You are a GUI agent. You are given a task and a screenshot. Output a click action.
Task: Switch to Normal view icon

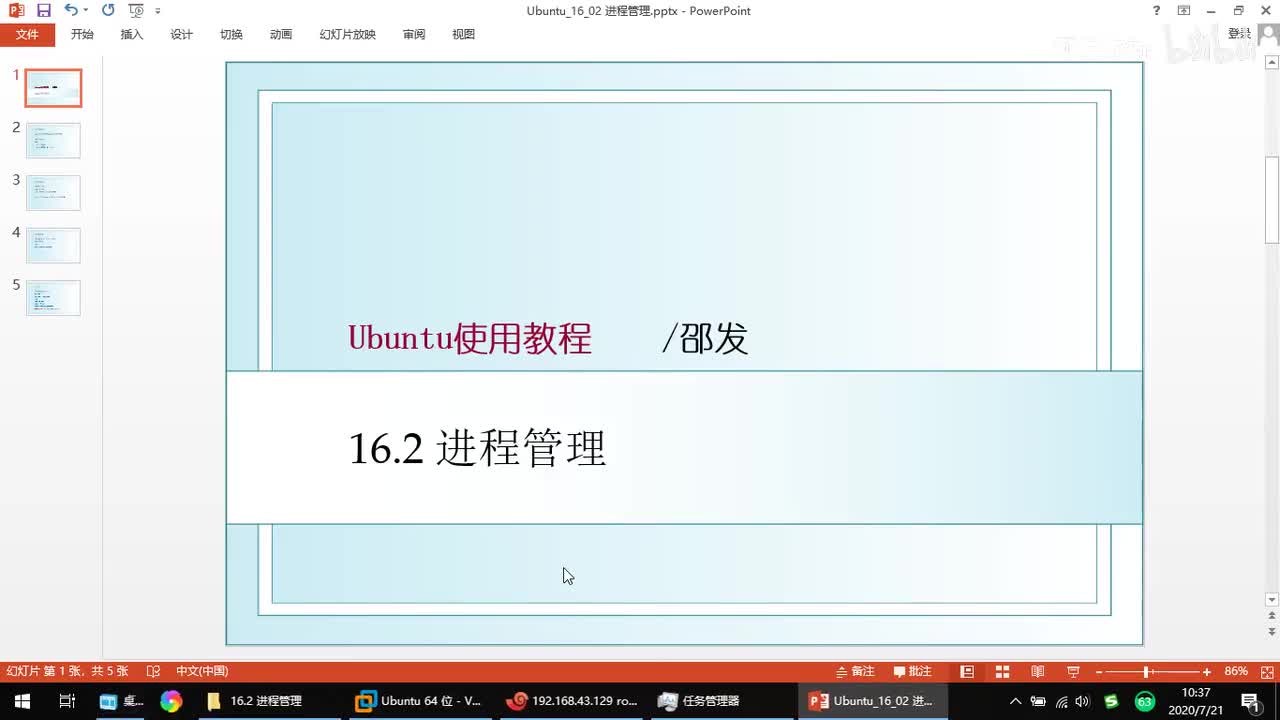(x=967, y=671)
